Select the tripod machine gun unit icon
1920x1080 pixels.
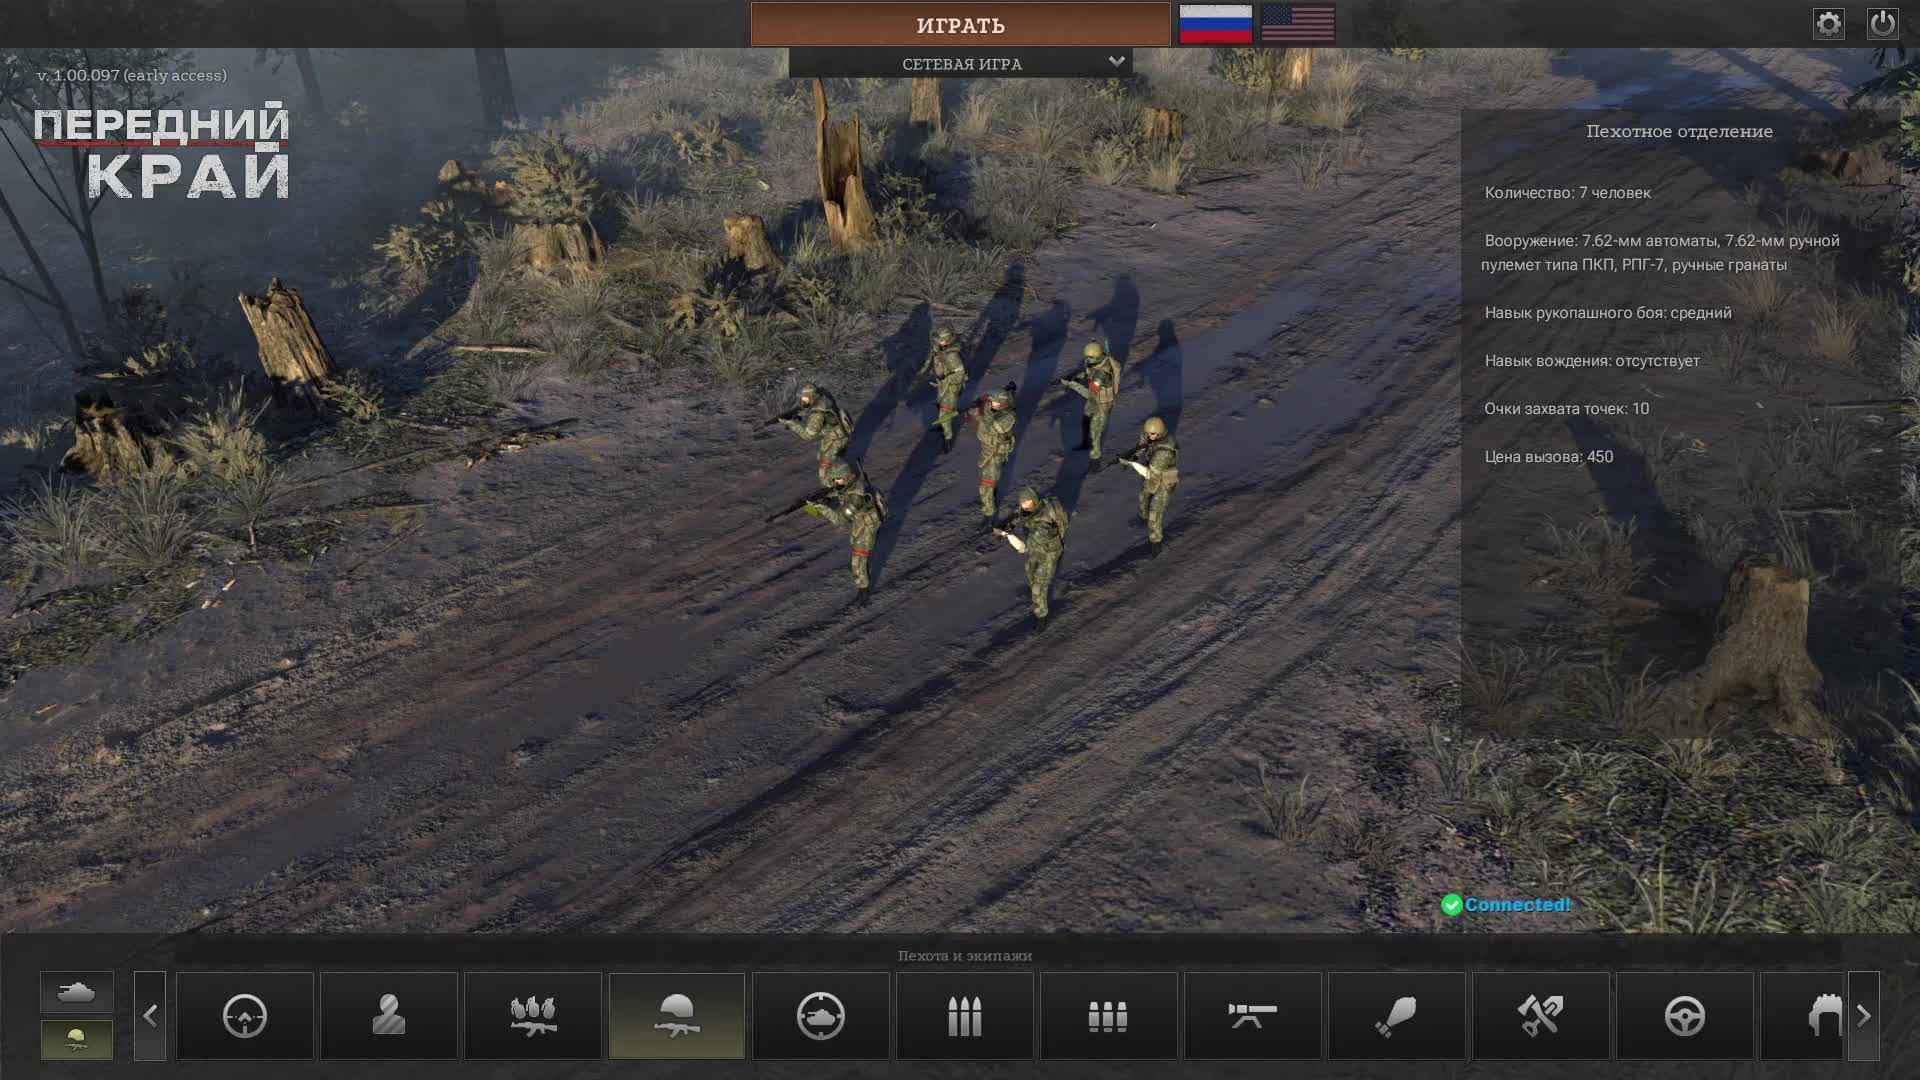1252,1016
